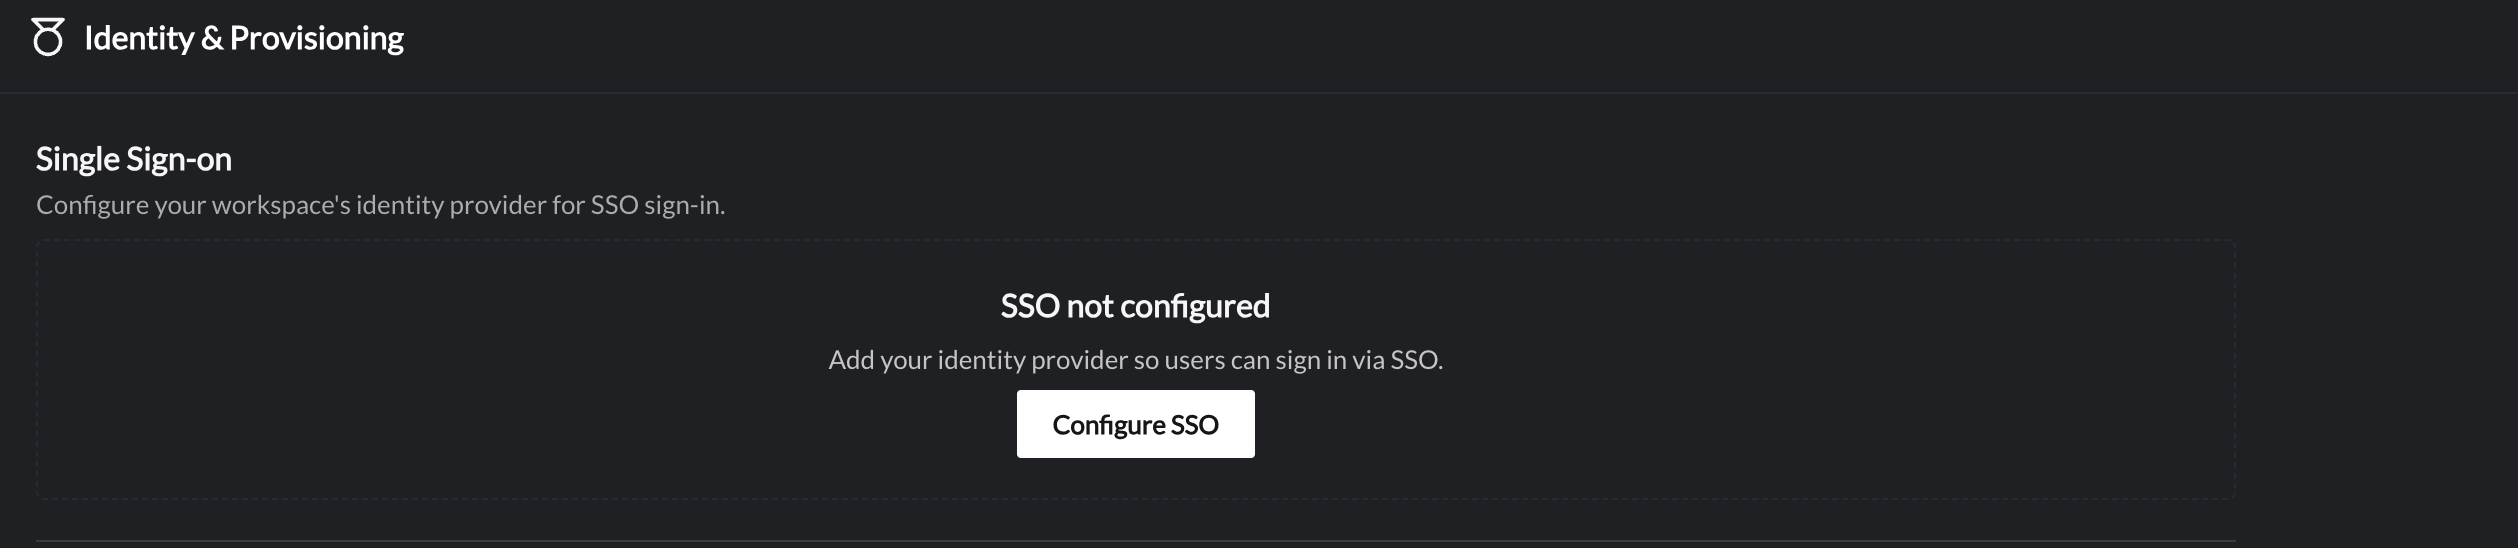Viewport: 2518px width, 548px height.
Task: Click the SSO label inside the white button
Action: coord(1195,425)
